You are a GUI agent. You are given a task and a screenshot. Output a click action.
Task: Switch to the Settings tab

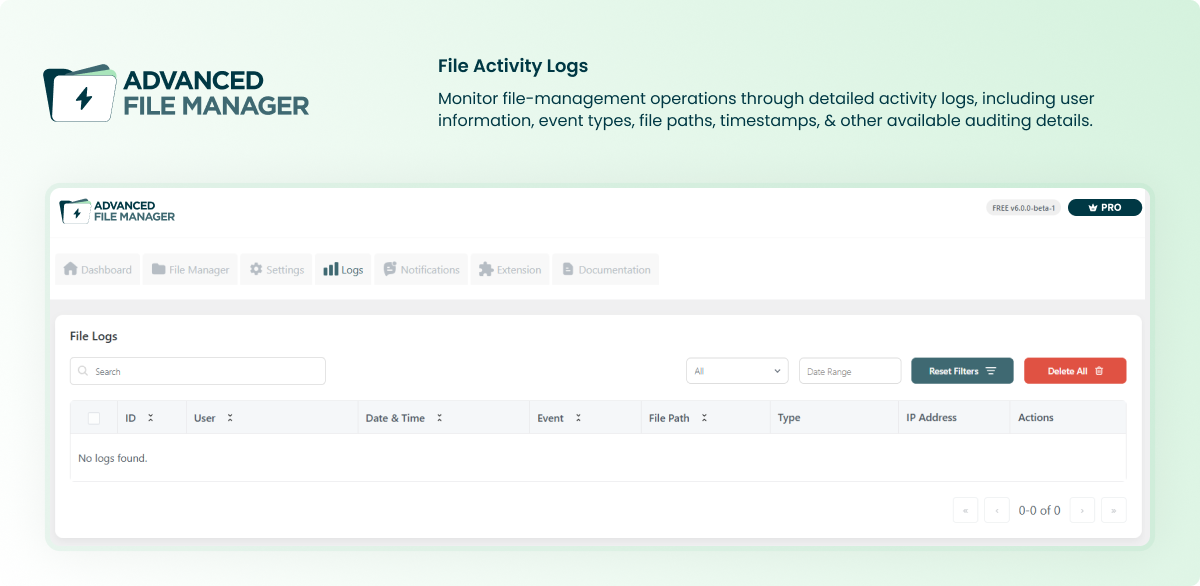276,269
